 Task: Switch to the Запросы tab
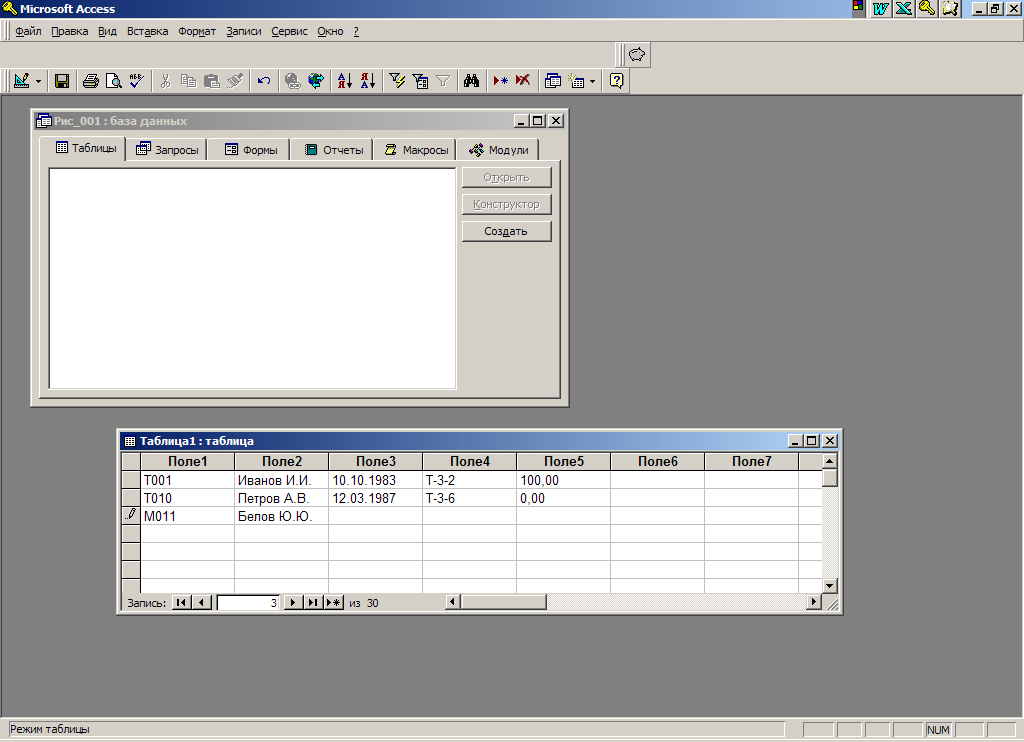tap(167, 150)
